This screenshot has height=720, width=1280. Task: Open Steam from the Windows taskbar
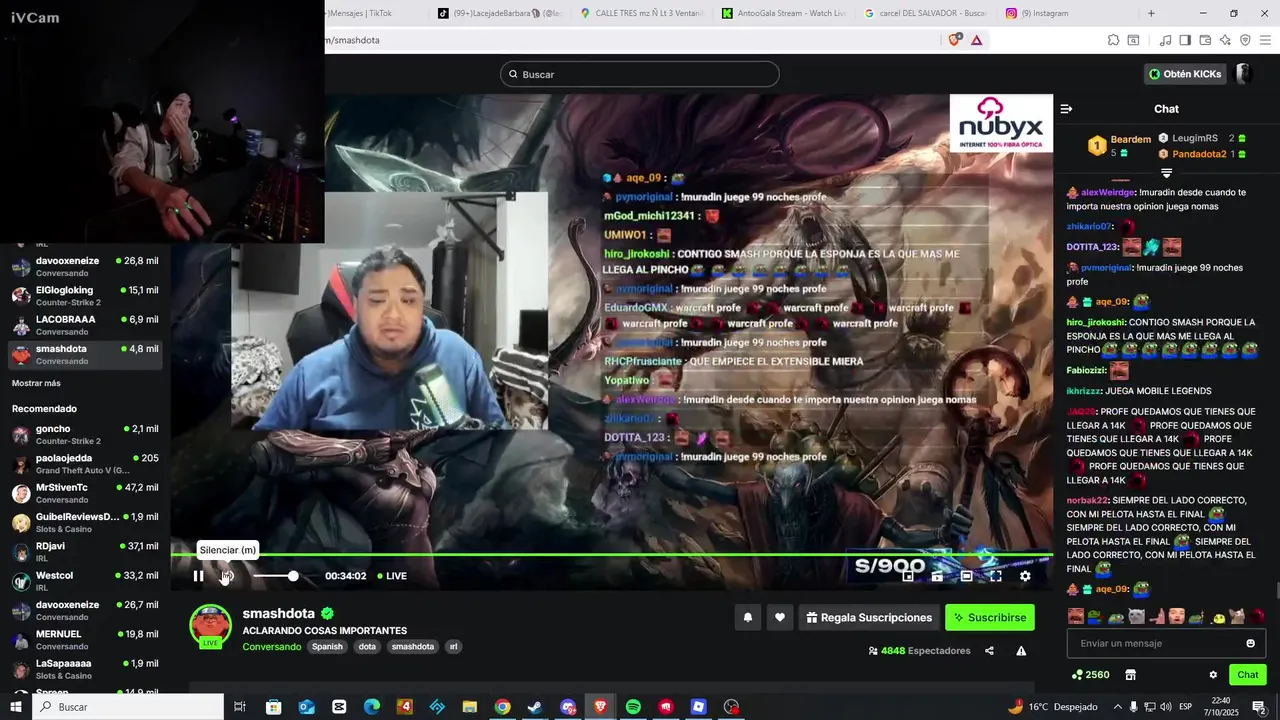click(535, 707)
